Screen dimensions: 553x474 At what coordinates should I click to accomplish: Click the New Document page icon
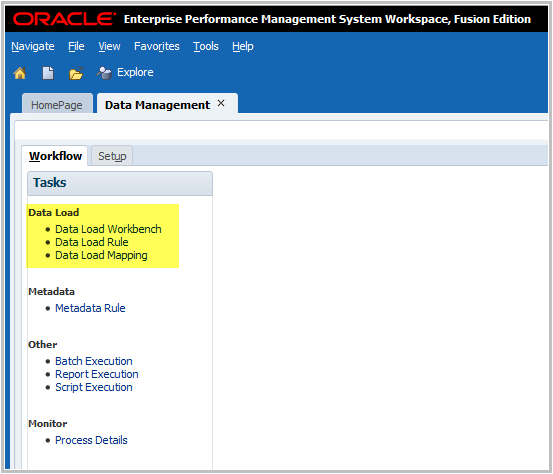coord(48,73)
